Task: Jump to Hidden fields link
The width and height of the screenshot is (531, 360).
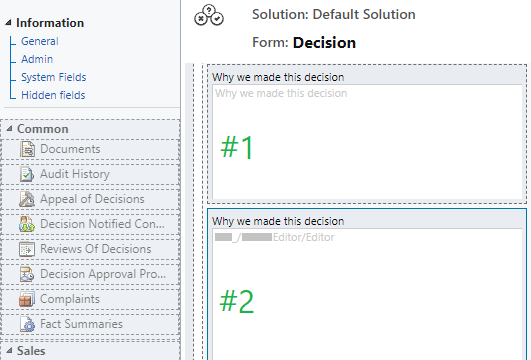Action: [53, 95]
